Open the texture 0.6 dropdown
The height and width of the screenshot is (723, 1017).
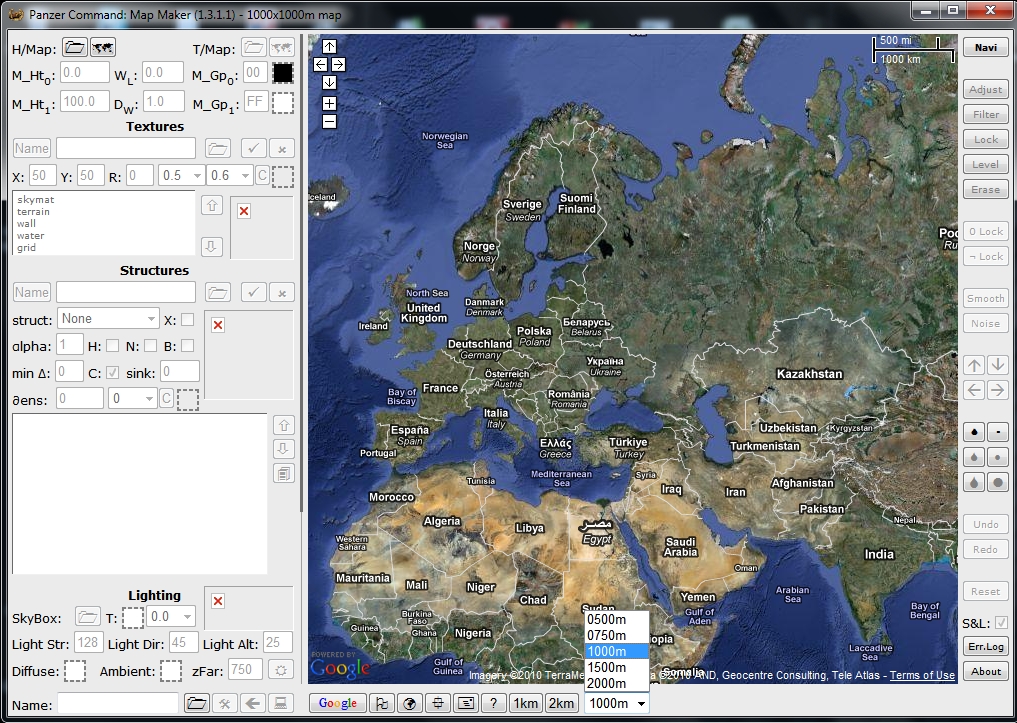(x=230, y=176)
